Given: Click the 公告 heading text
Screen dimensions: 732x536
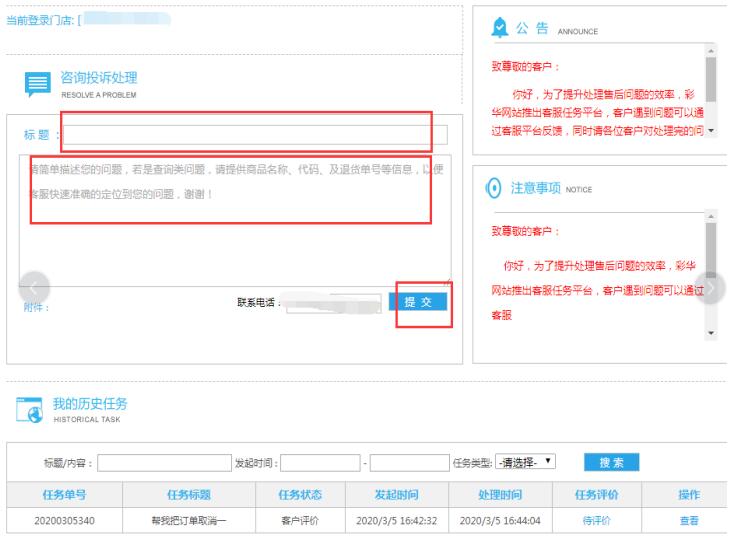Looking at the screenshot, I should [x=532, y=28].
